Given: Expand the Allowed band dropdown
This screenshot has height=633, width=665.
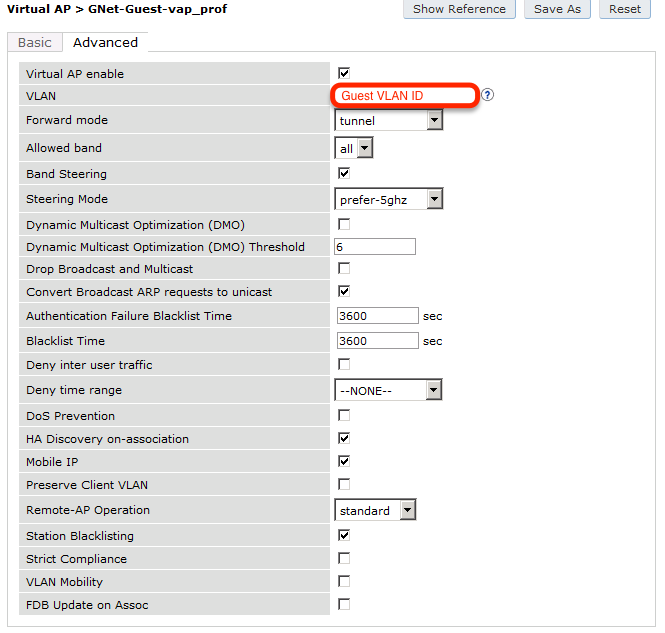Looking at the screenshot, I should tap(353, 148).
